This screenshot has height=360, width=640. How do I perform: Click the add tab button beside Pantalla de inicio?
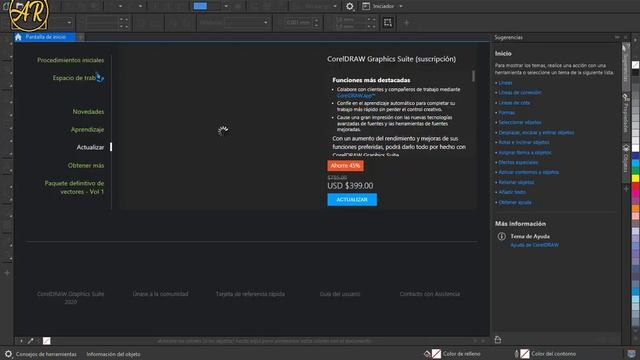pyautogui.click(x=81, y=37)
